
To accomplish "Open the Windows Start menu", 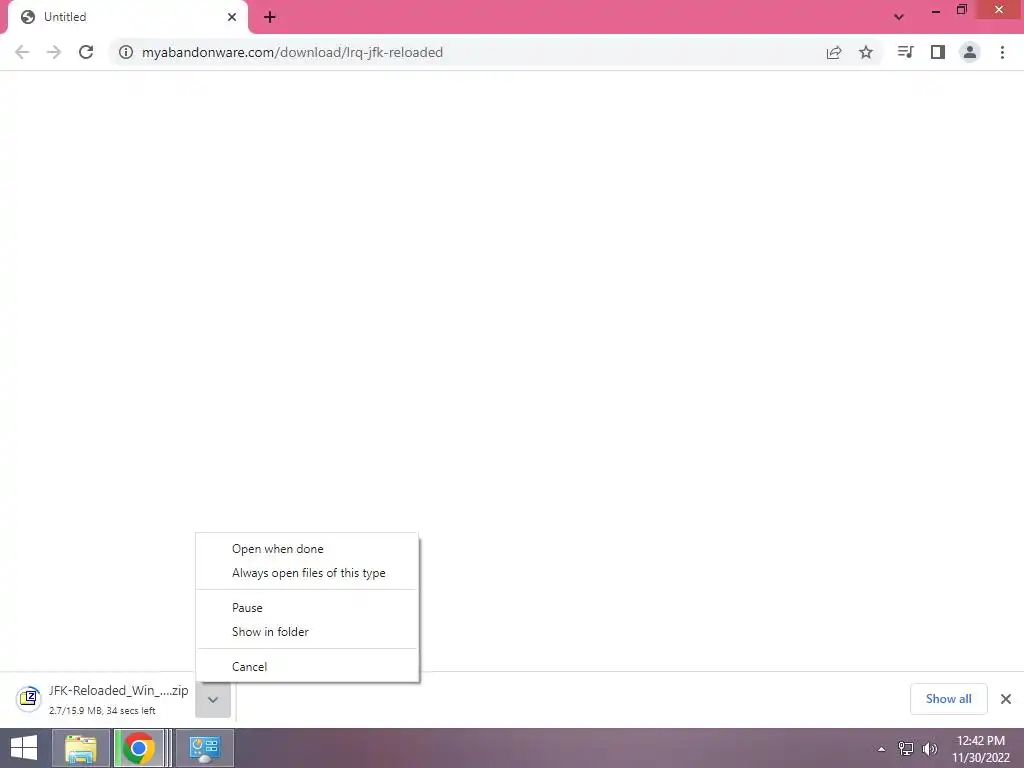I will [x=24, y=748].
